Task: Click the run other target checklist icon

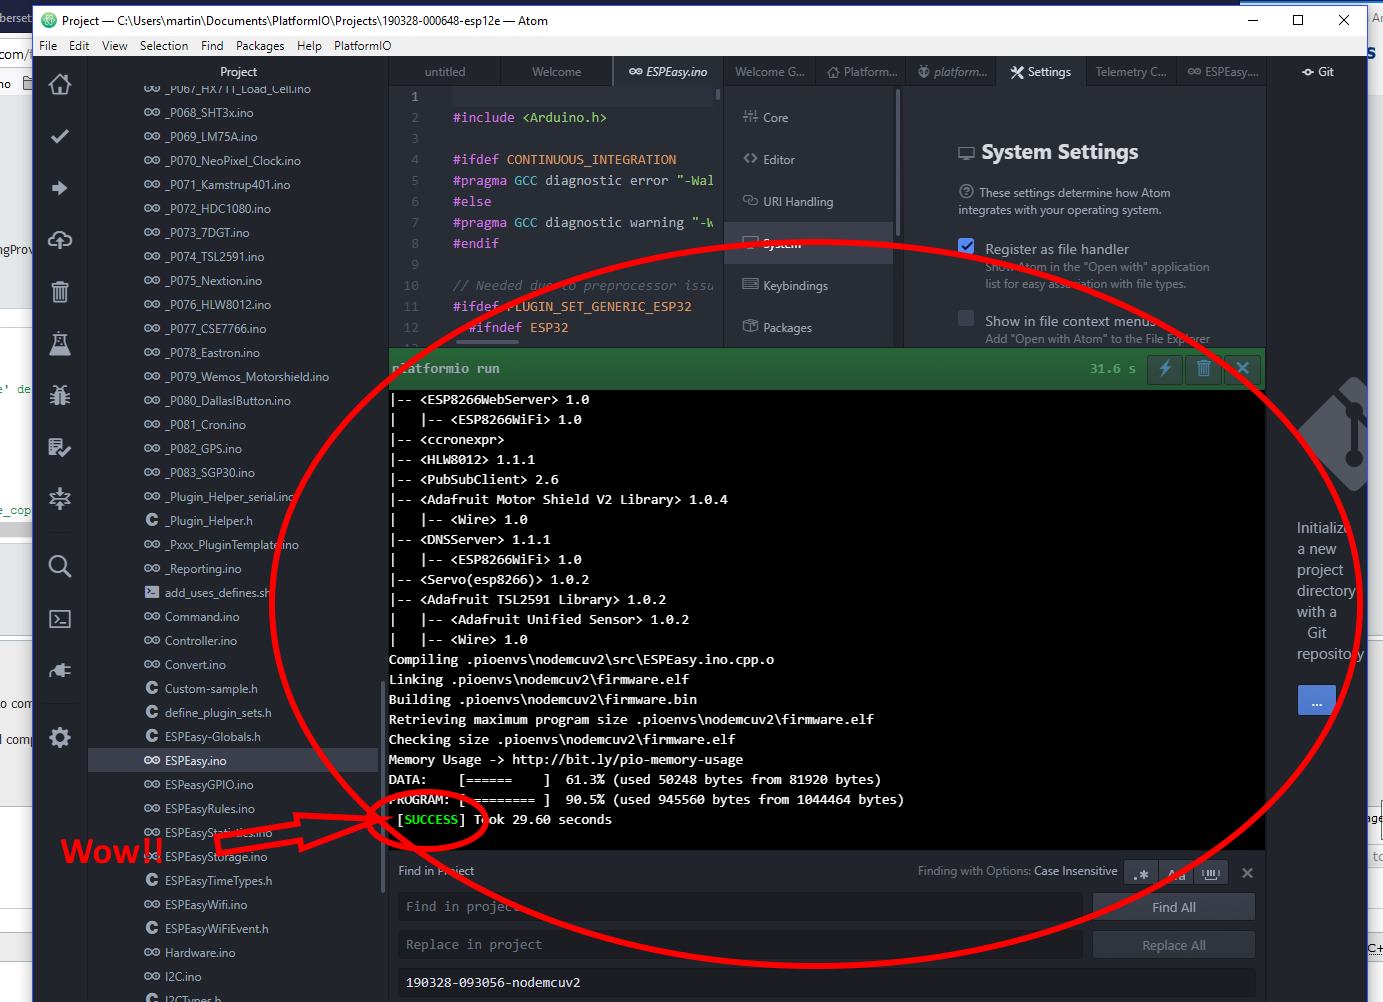Action: (60, 447)
